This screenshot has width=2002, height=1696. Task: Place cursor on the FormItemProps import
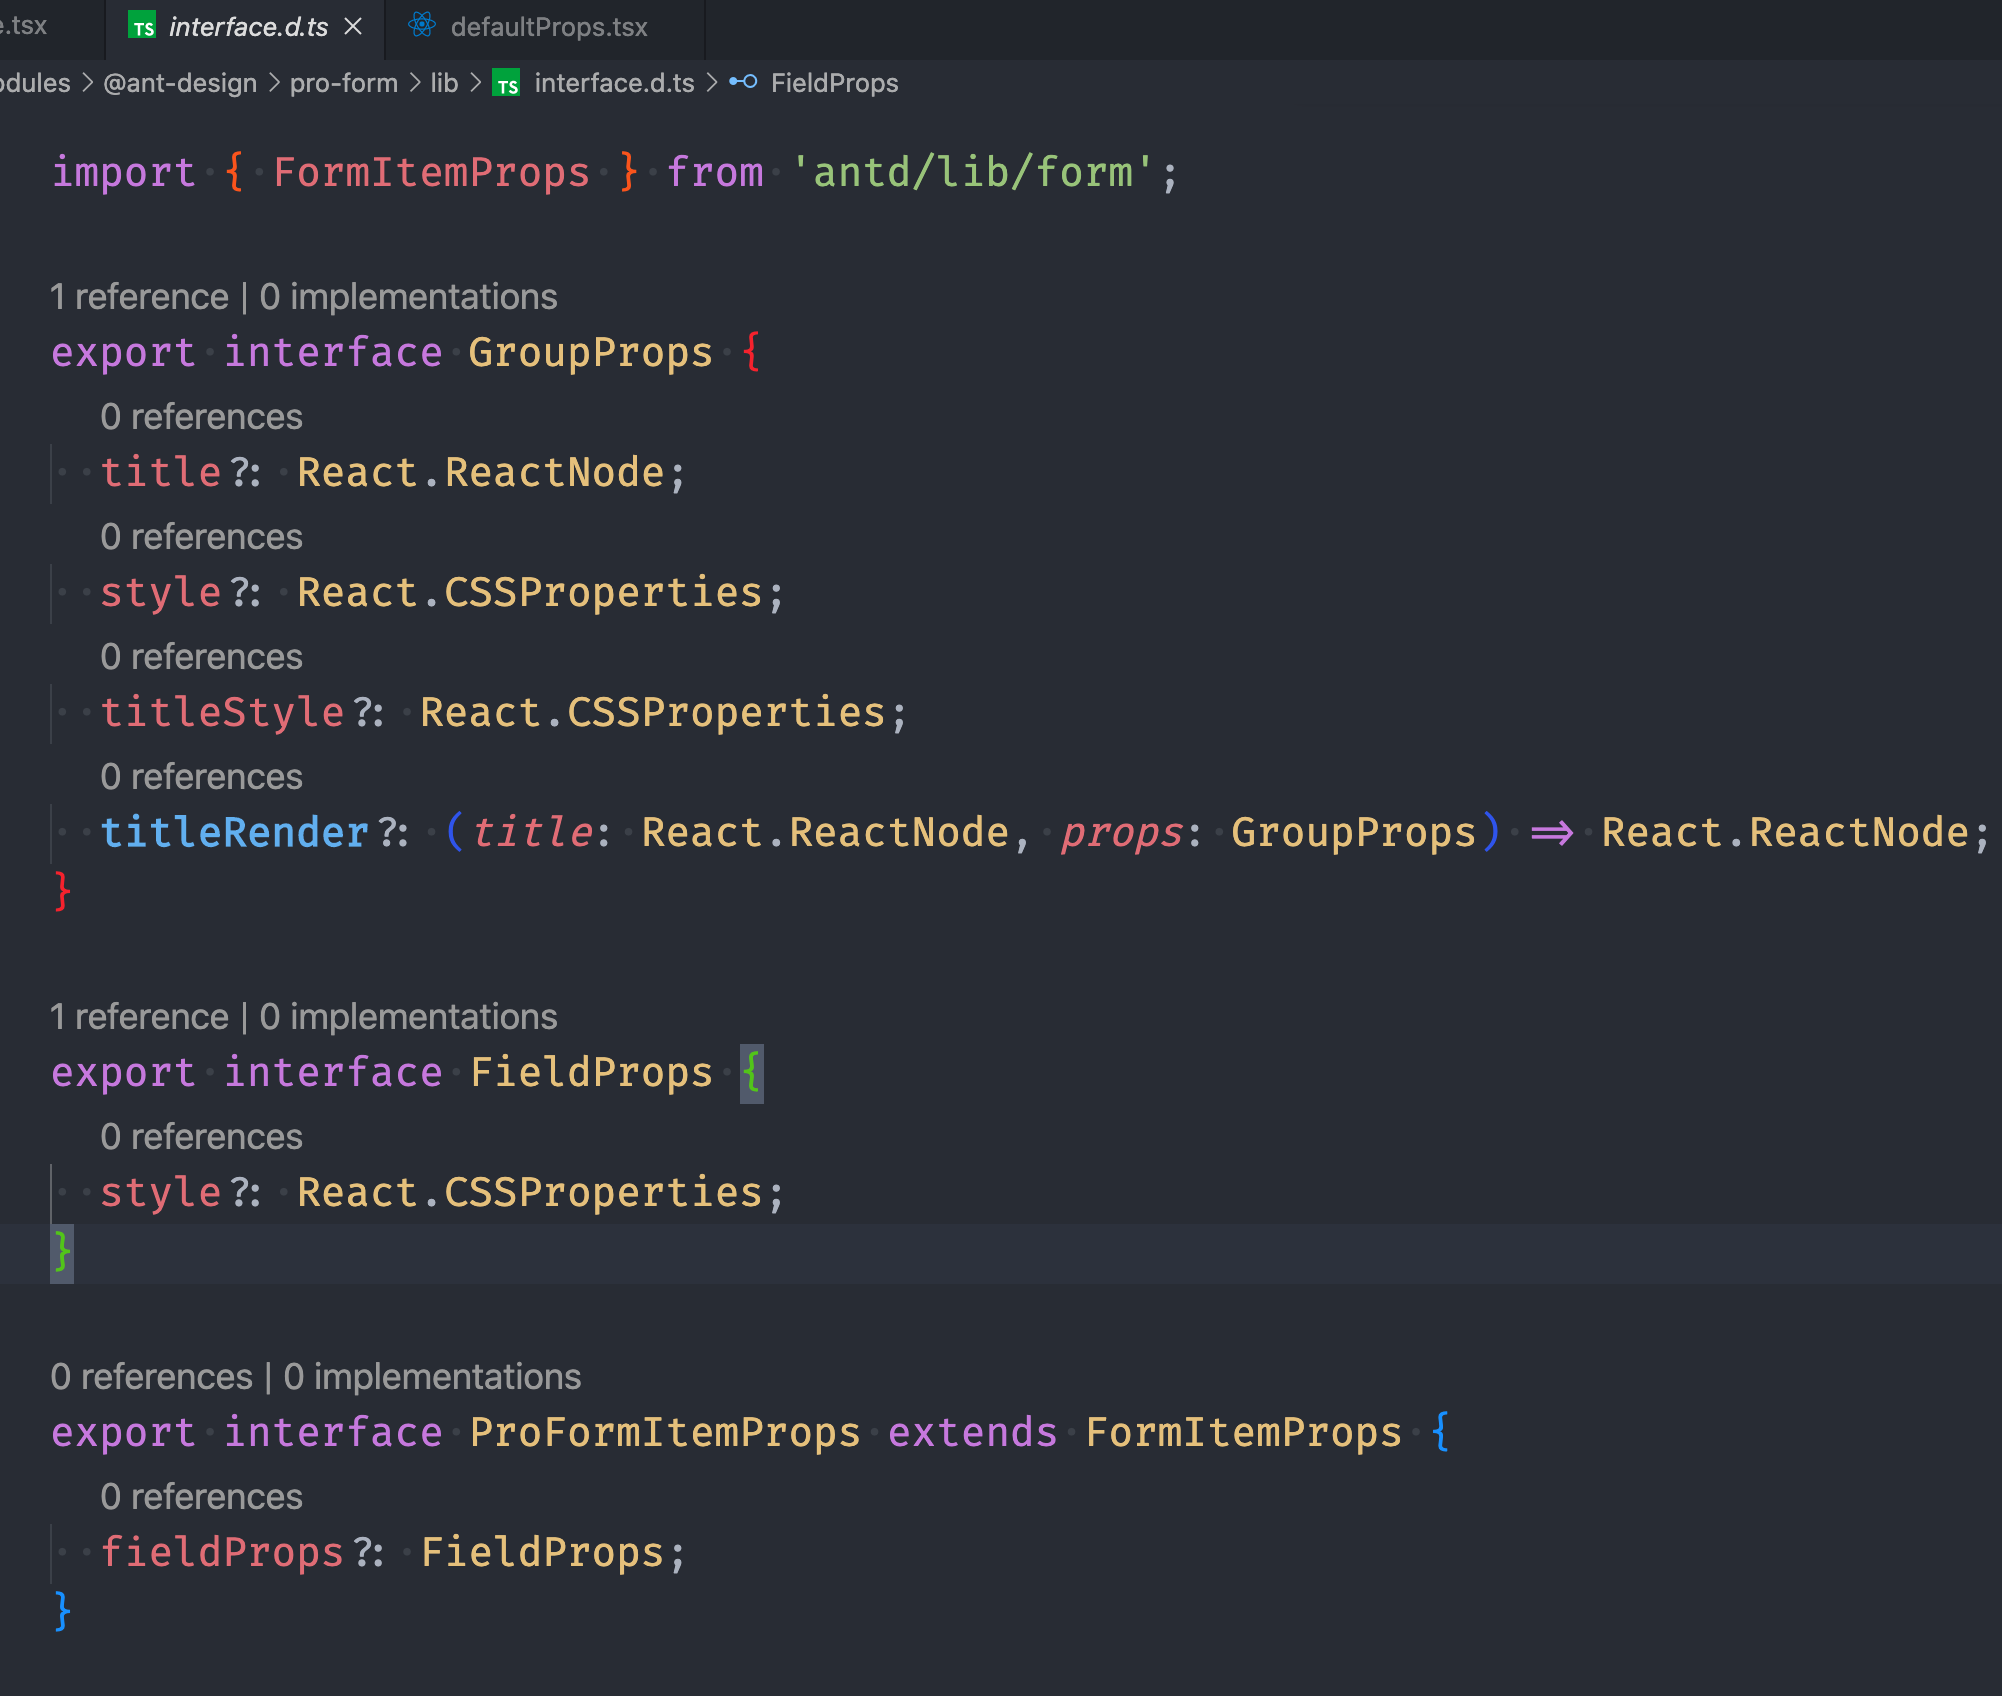pos(431,172)
